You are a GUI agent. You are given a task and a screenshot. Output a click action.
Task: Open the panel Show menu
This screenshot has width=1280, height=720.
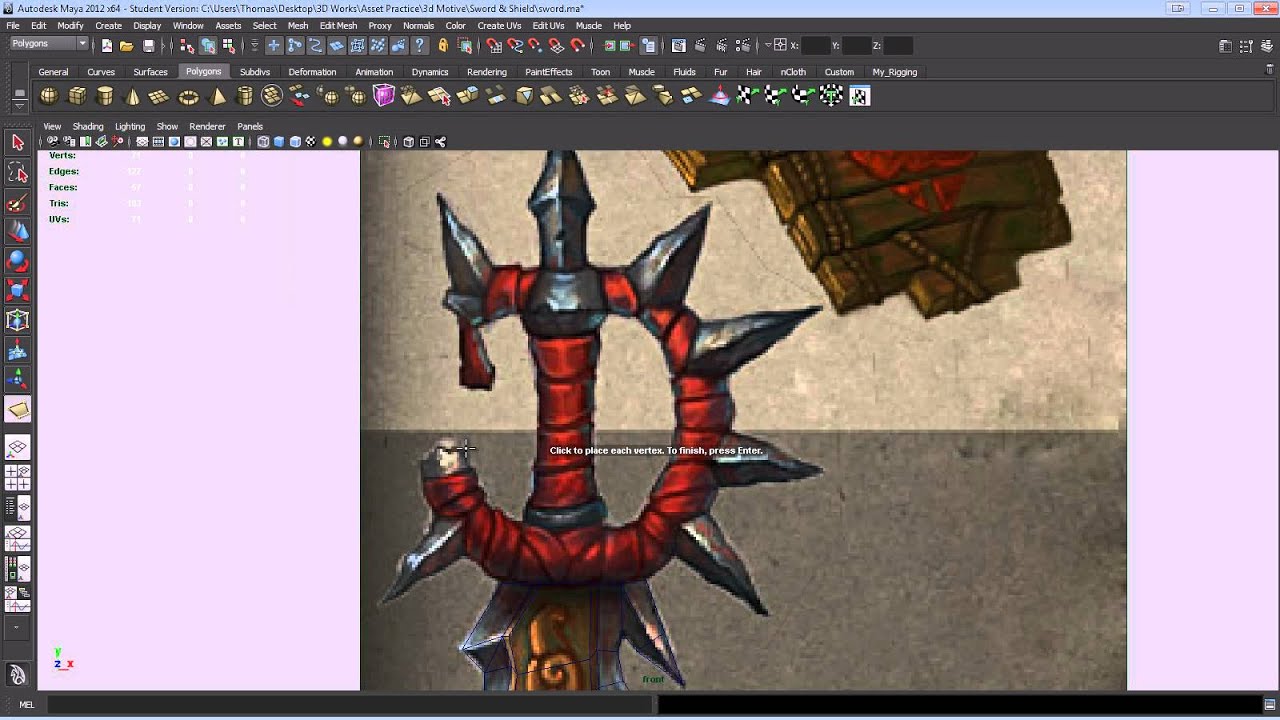[167, 127]
